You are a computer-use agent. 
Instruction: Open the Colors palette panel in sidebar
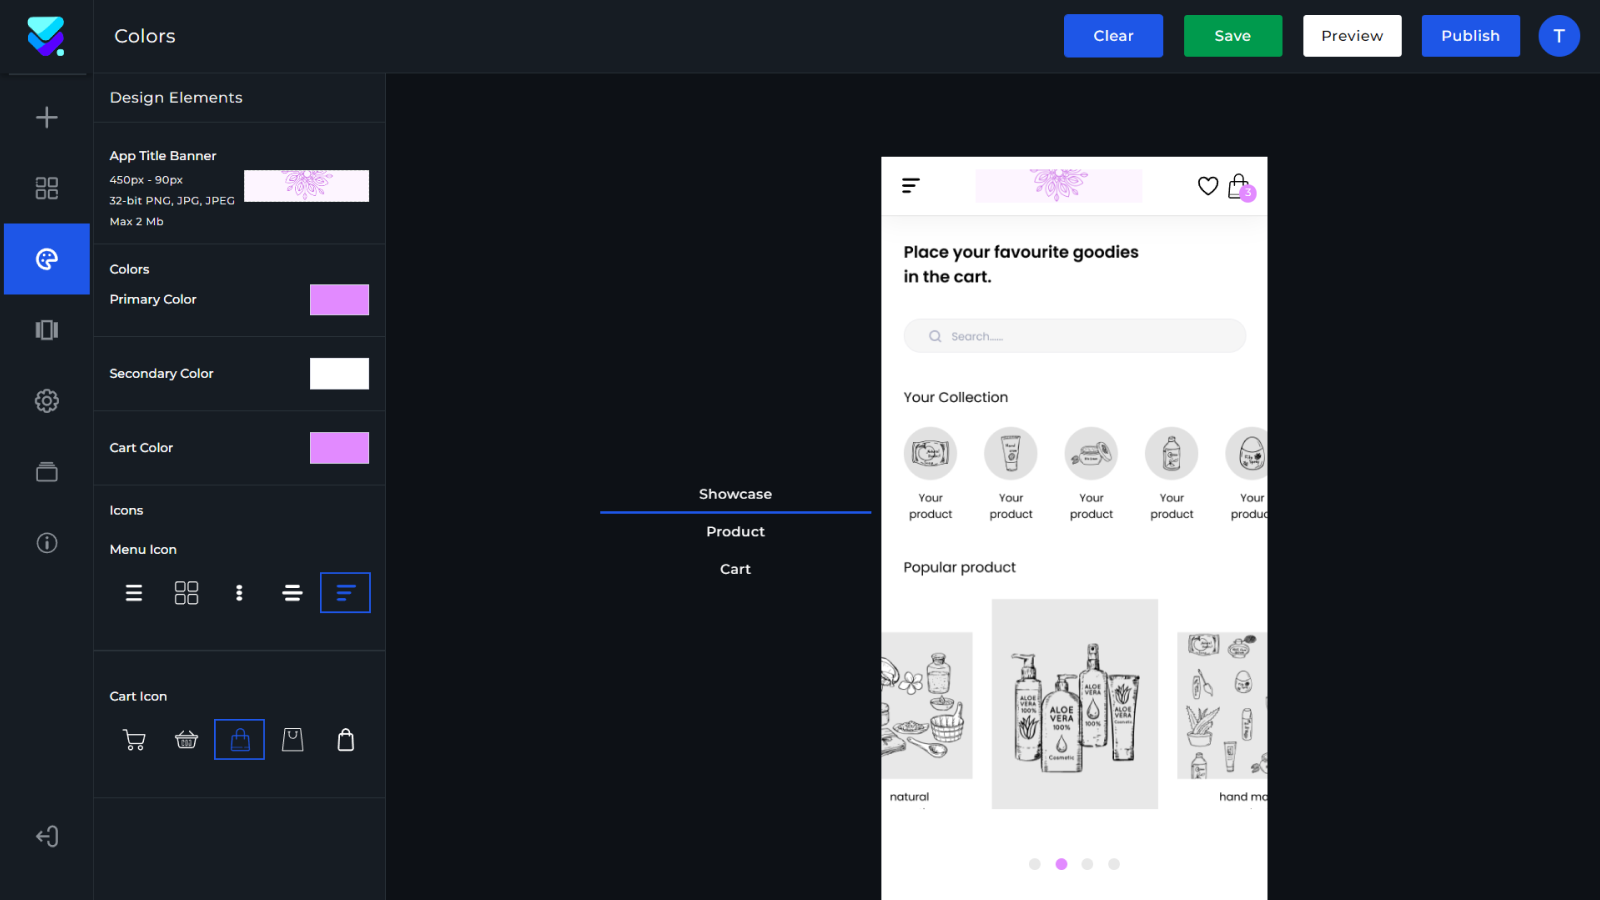tap(46, 259)
